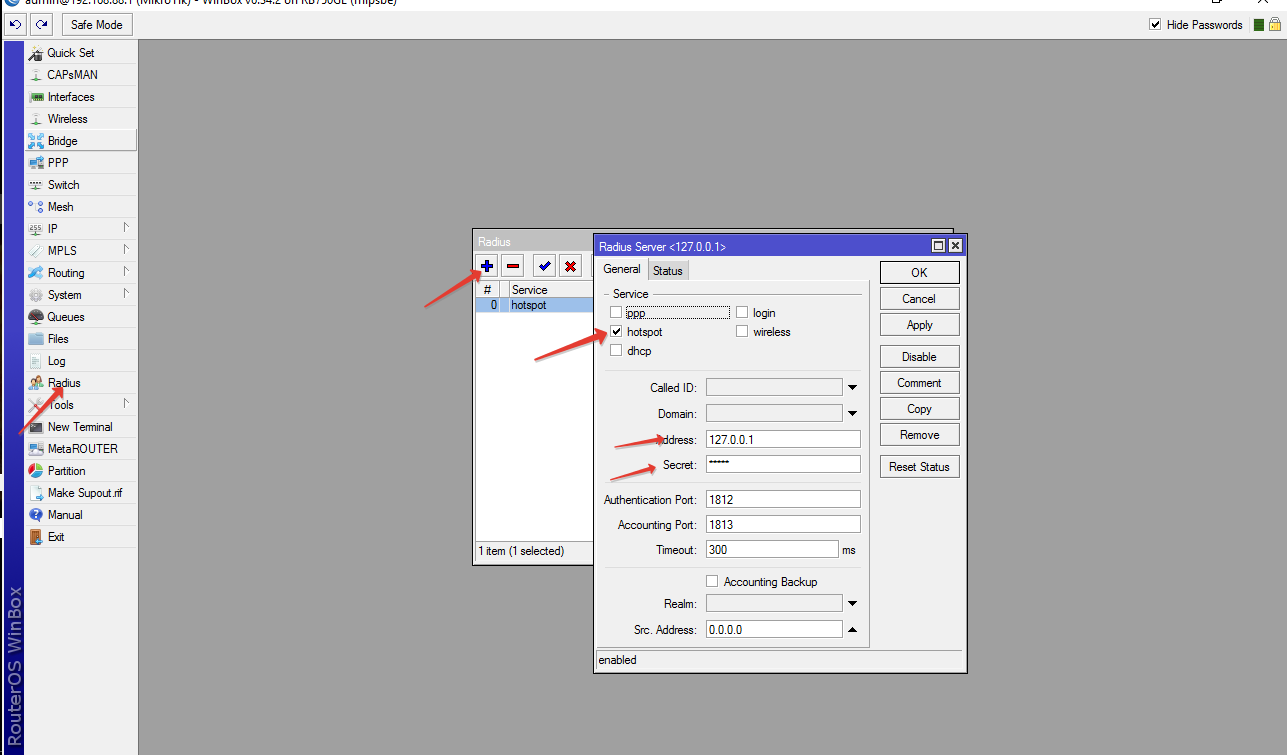Click the red minus remove icon
The image size is (1287, 755).
513,266
